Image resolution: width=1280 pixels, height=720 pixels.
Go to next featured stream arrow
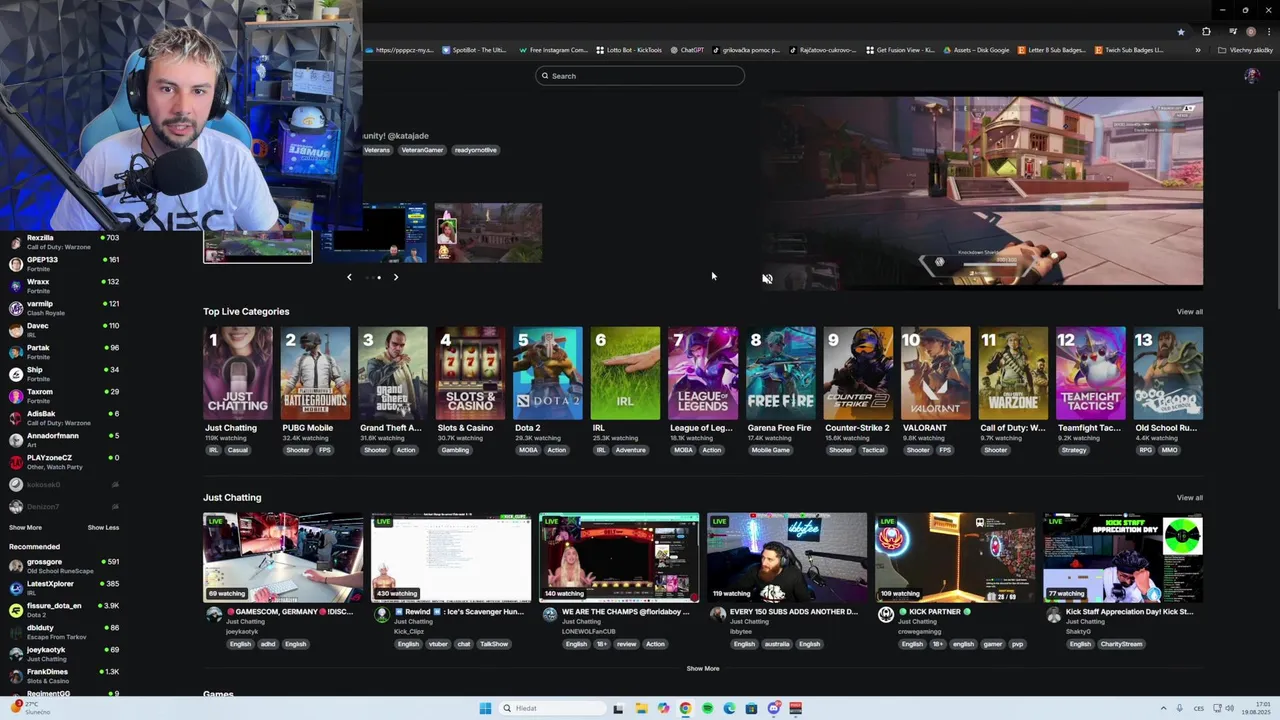(396, 277)
